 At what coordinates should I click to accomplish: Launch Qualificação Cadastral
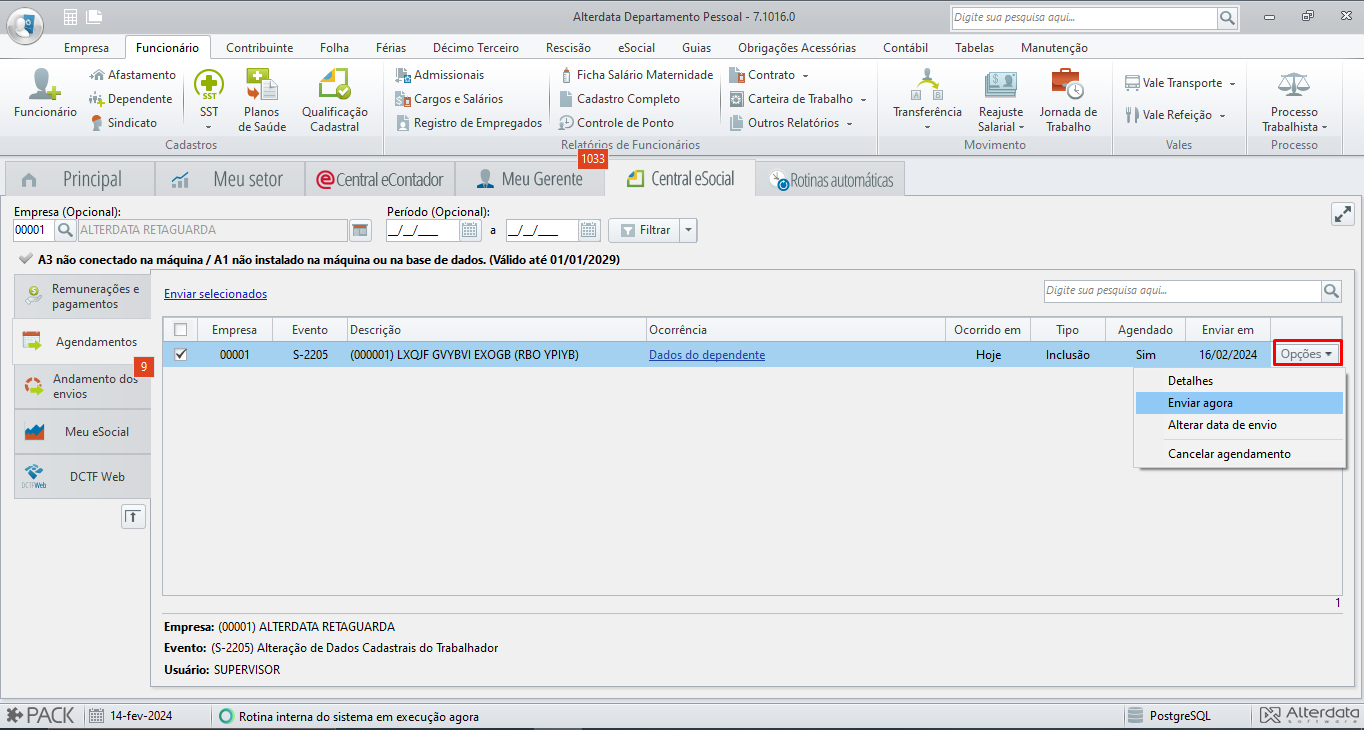335,99
